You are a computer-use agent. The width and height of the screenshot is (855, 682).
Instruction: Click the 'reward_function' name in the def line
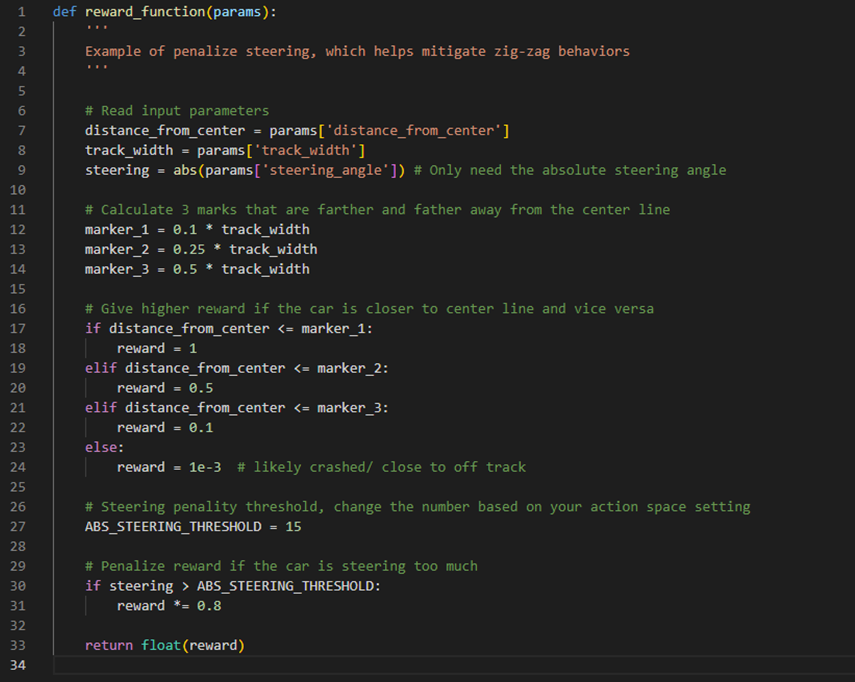tap(145, 12)
